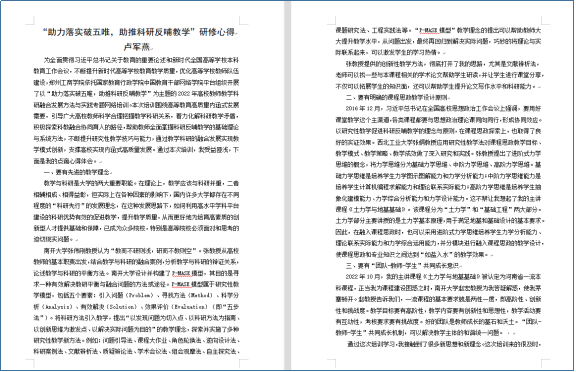Click the word "Evaluation" in parentheses
Image resolution: width=576 pixels, height=372 pixels.
tap(192, 307)
